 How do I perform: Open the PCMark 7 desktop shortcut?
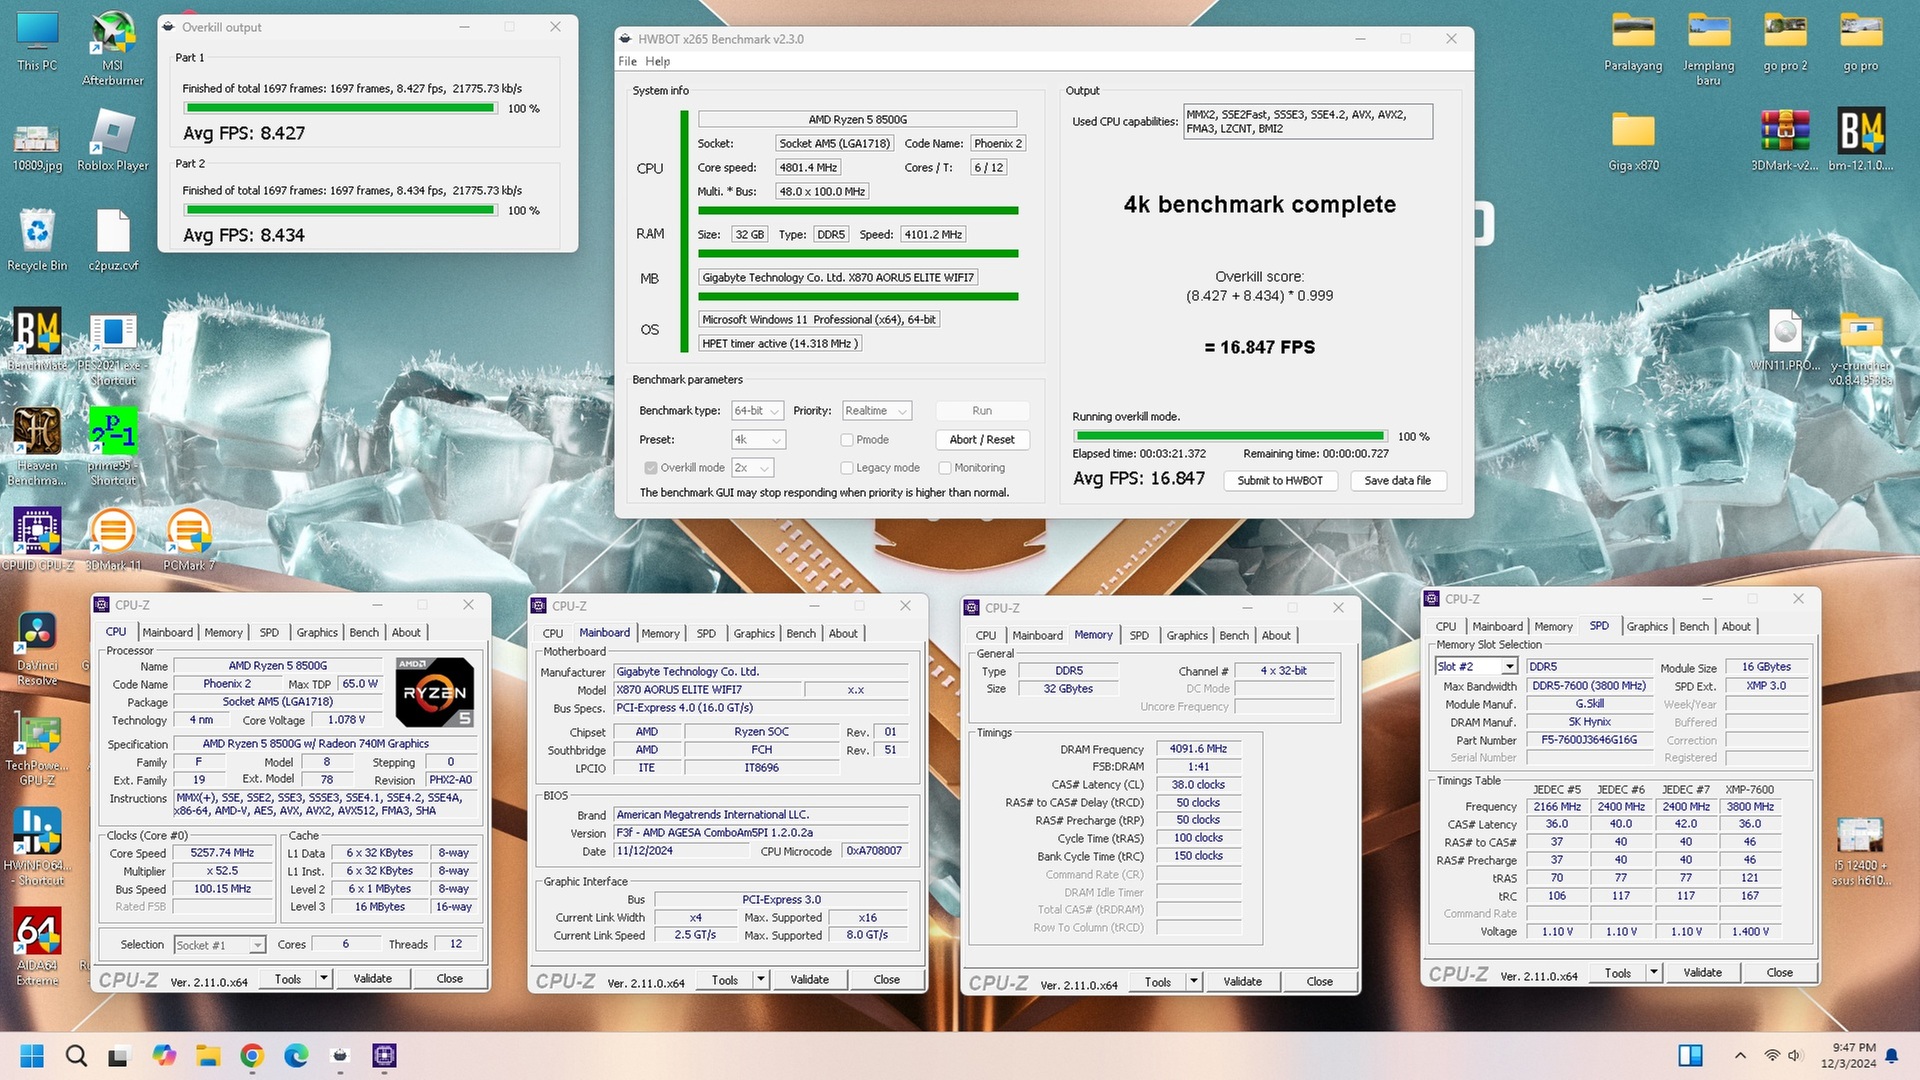click(x=189, y=538)
